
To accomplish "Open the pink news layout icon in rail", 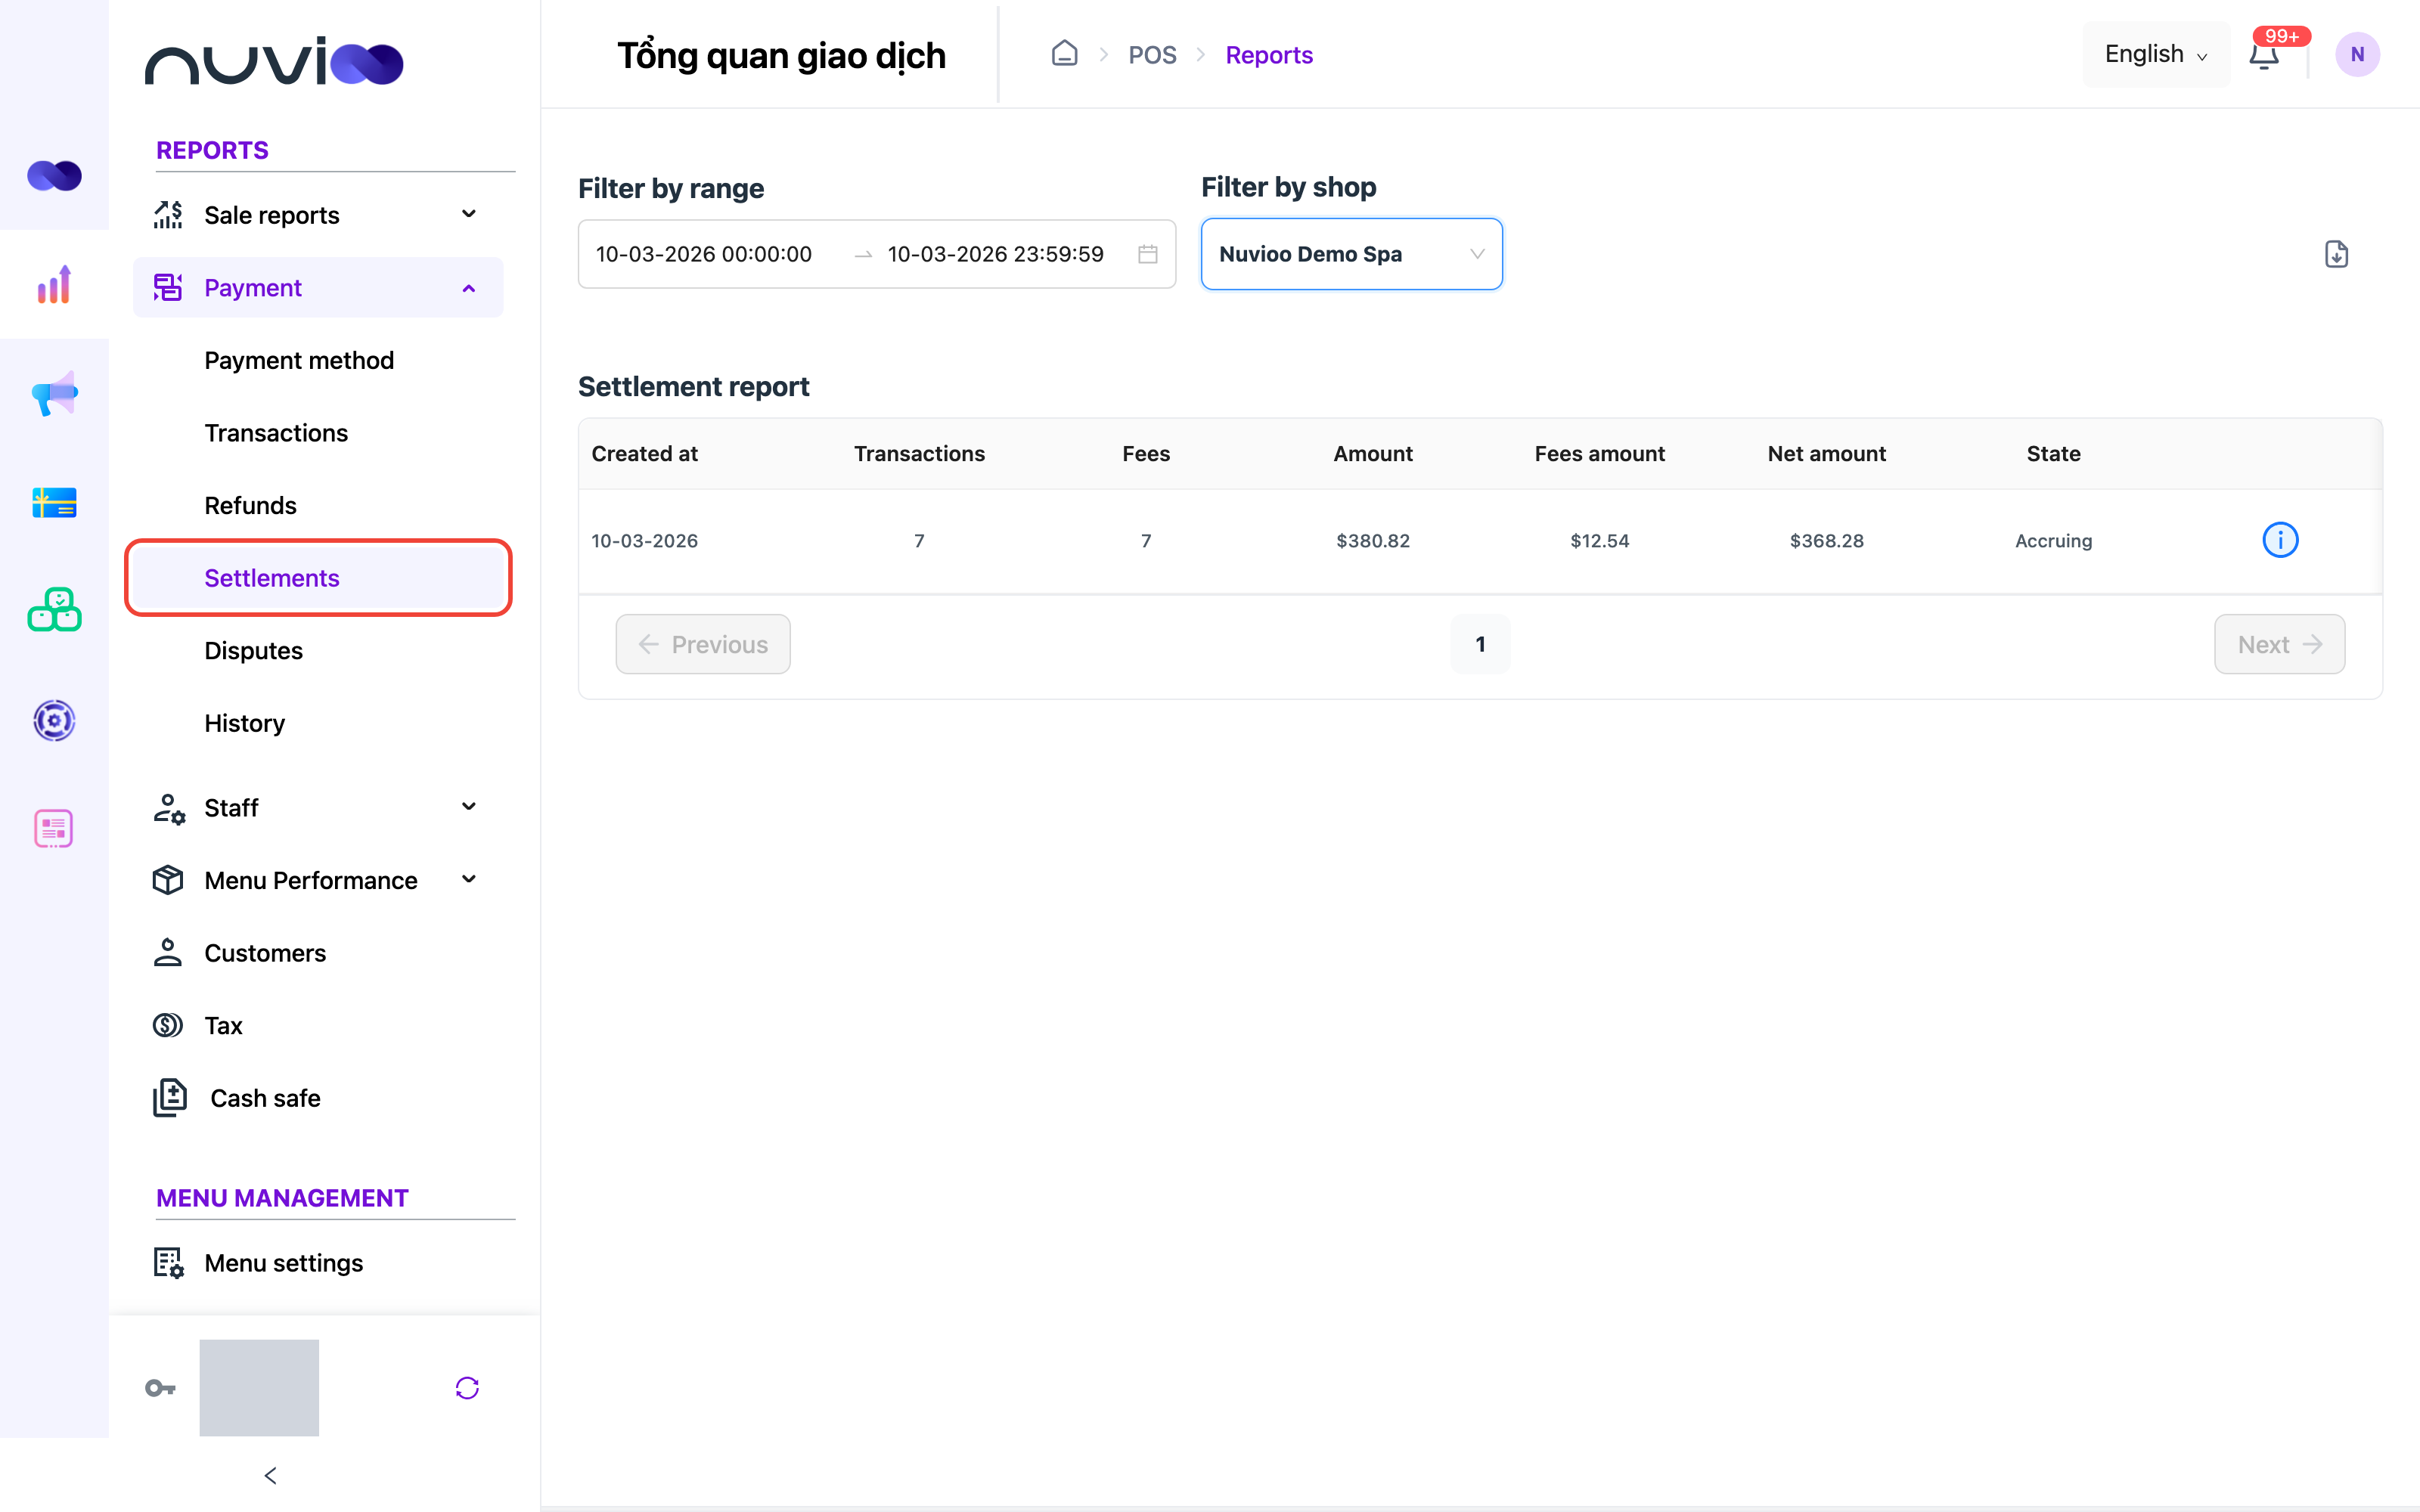I will tap(54, 828).
